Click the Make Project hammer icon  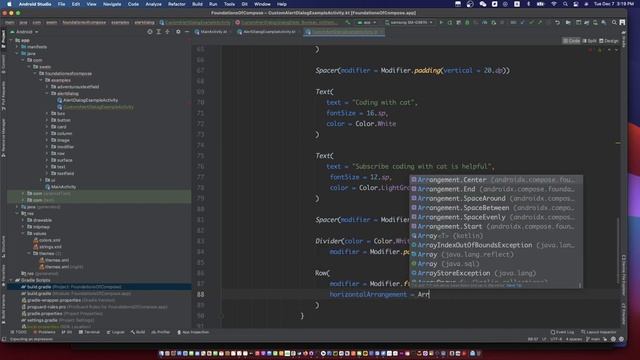[x=348, y=22]
